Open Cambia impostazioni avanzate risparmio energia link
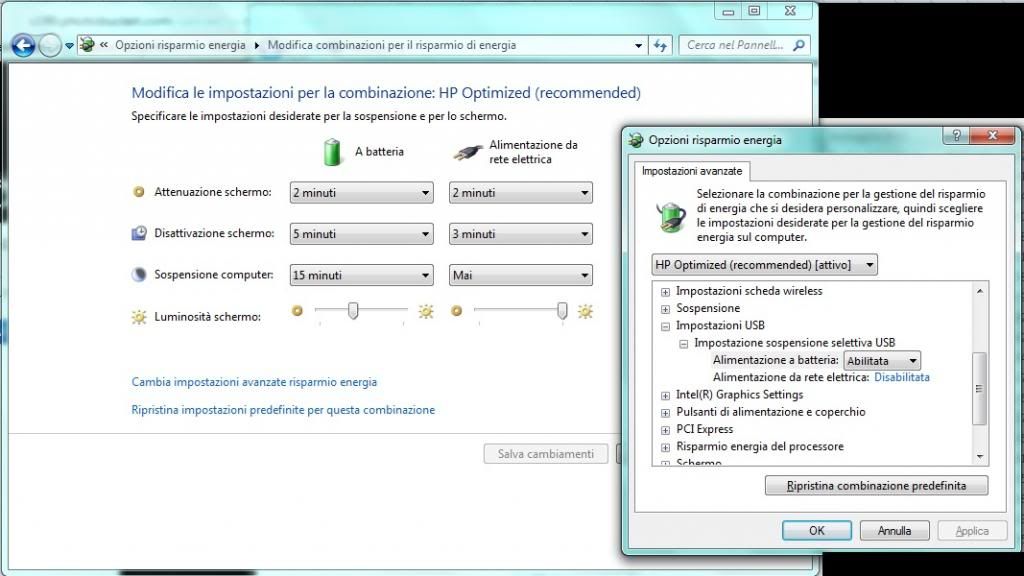Viewport: 1024px width, 576px height. (x=254, y=382)
